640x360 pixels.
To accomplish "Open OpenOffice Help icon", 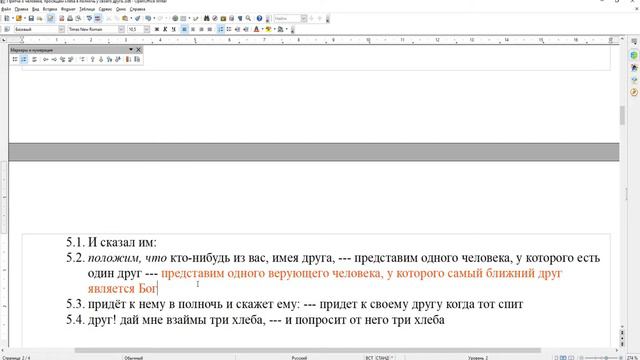I will click(x=259, y=18).
